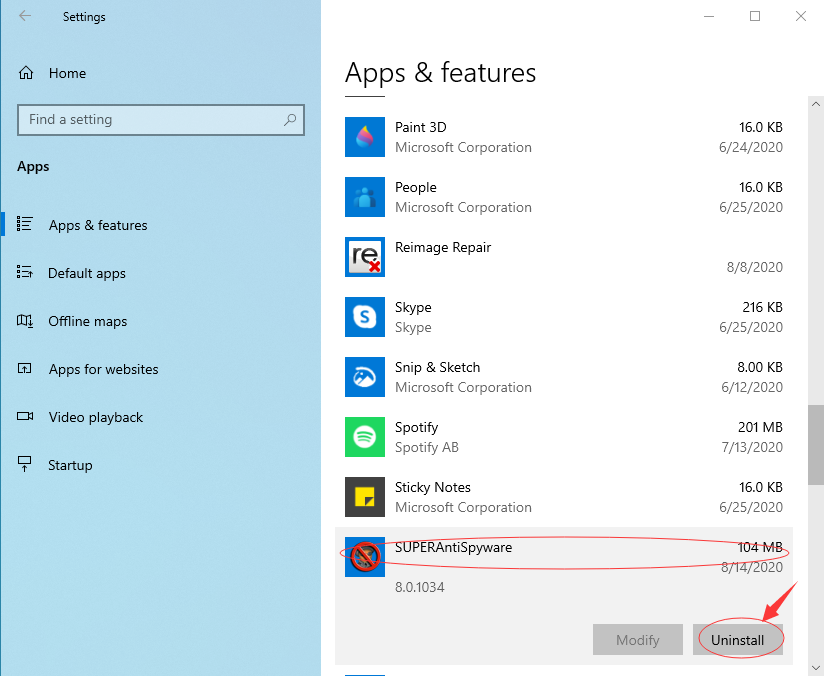This screenshot has height=676, width=824.
Task: Focus the Find a setting search box
Action: click(x=161, y=120)
